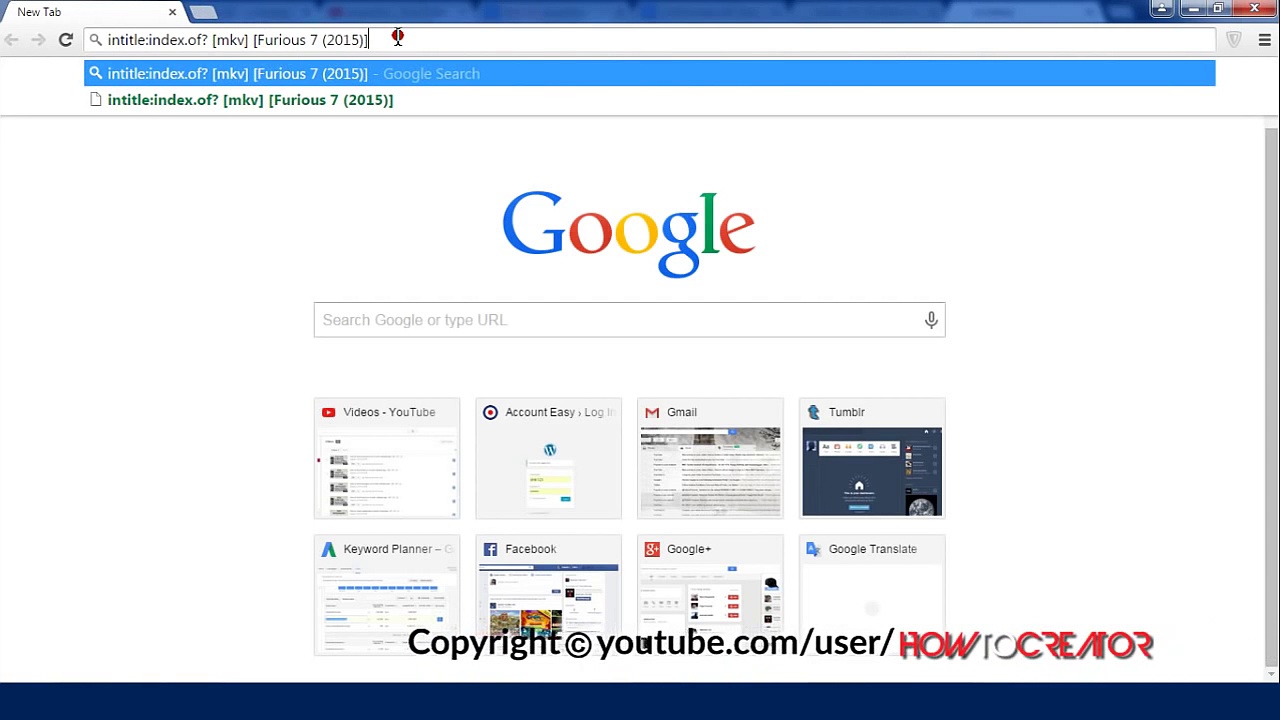
Task: Click the page icon in second suggestion
Action: tap(96, 100)
